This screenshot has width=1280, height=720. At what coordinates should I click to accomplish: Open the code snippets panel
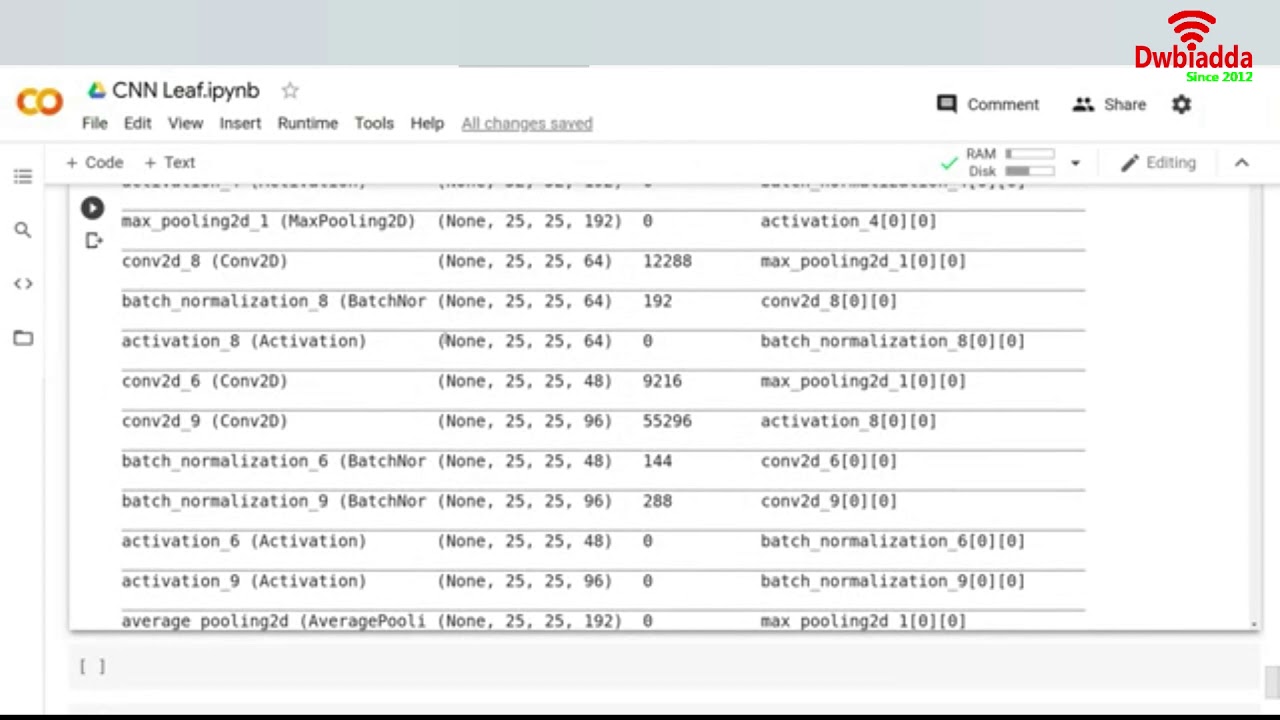click(23, 284)
